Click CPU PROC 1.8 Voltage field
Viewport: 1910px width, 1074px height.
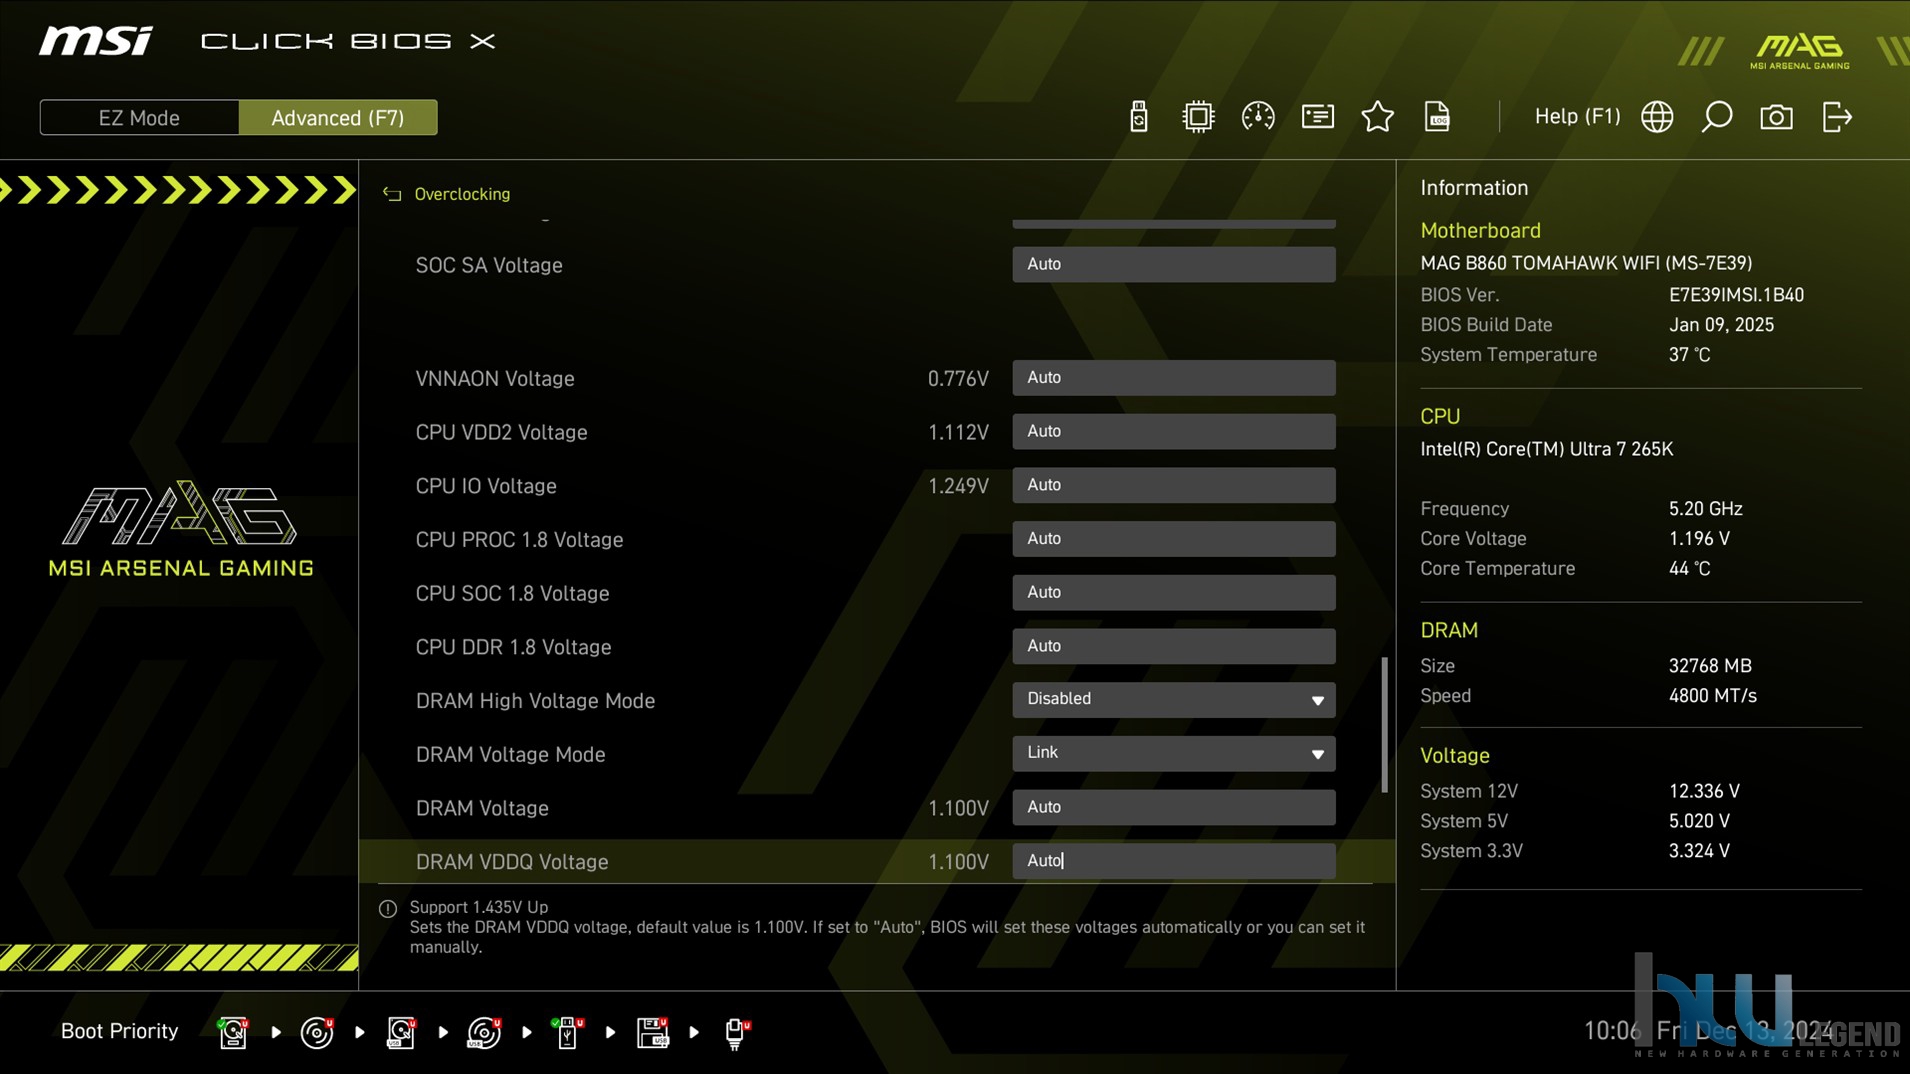pyautogui.click(x=1173, y=539)
